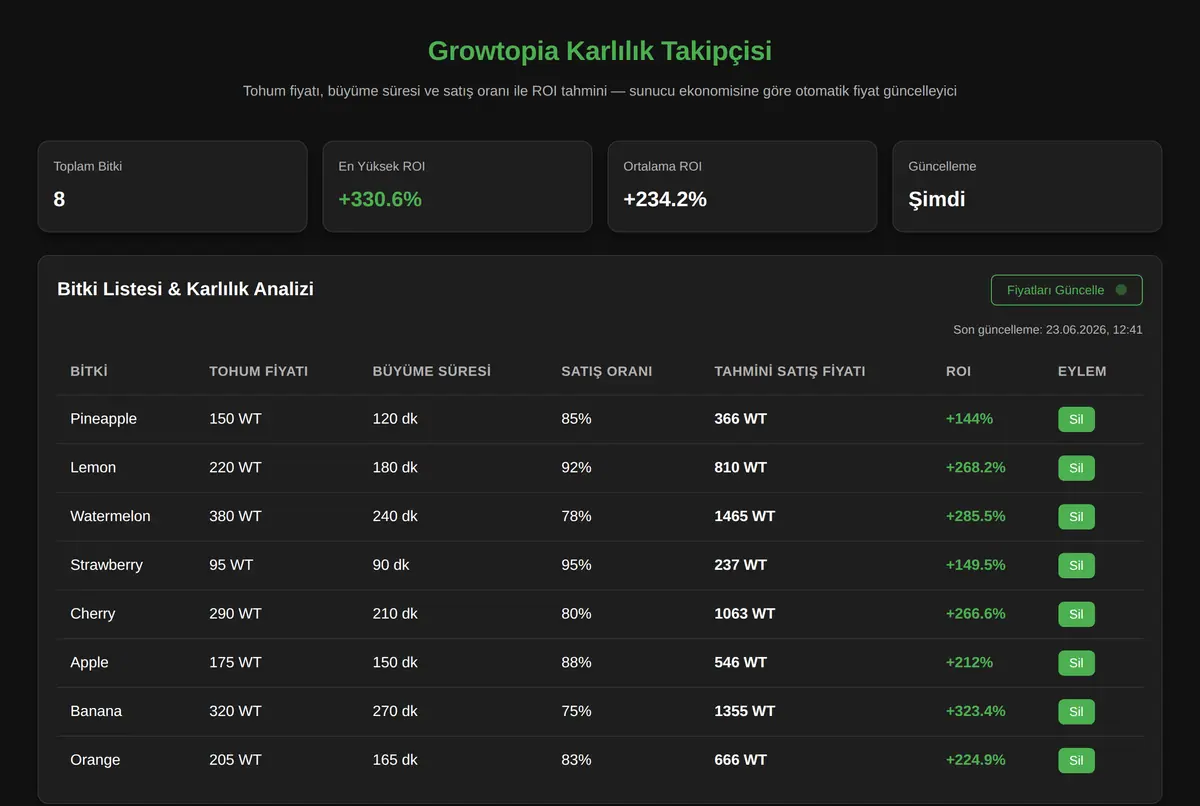Click the Strawberry plant name
Screen dimensions: 1200x806
pos(106,565)
